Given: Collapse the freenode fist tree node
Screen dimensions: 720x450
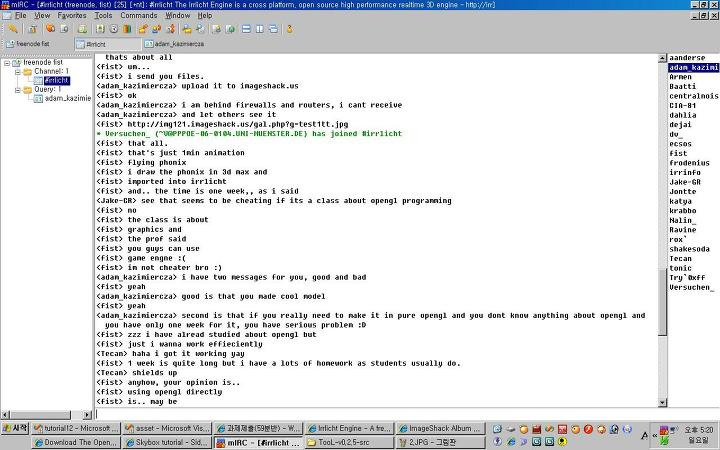Looking at the screenshot, I should pyautogui.click(x=7, y=62).
